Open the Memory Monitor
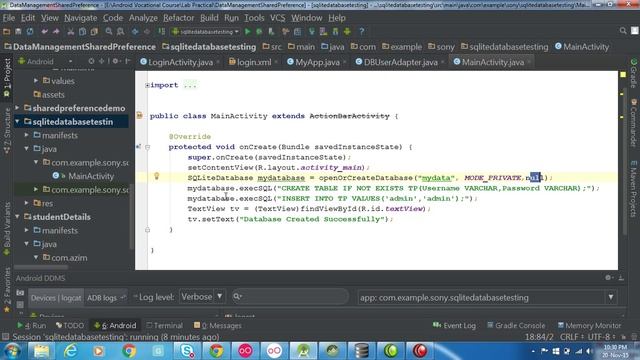Image resolution: width=640 pixels, height=360 pixels. tap(589, 325)
